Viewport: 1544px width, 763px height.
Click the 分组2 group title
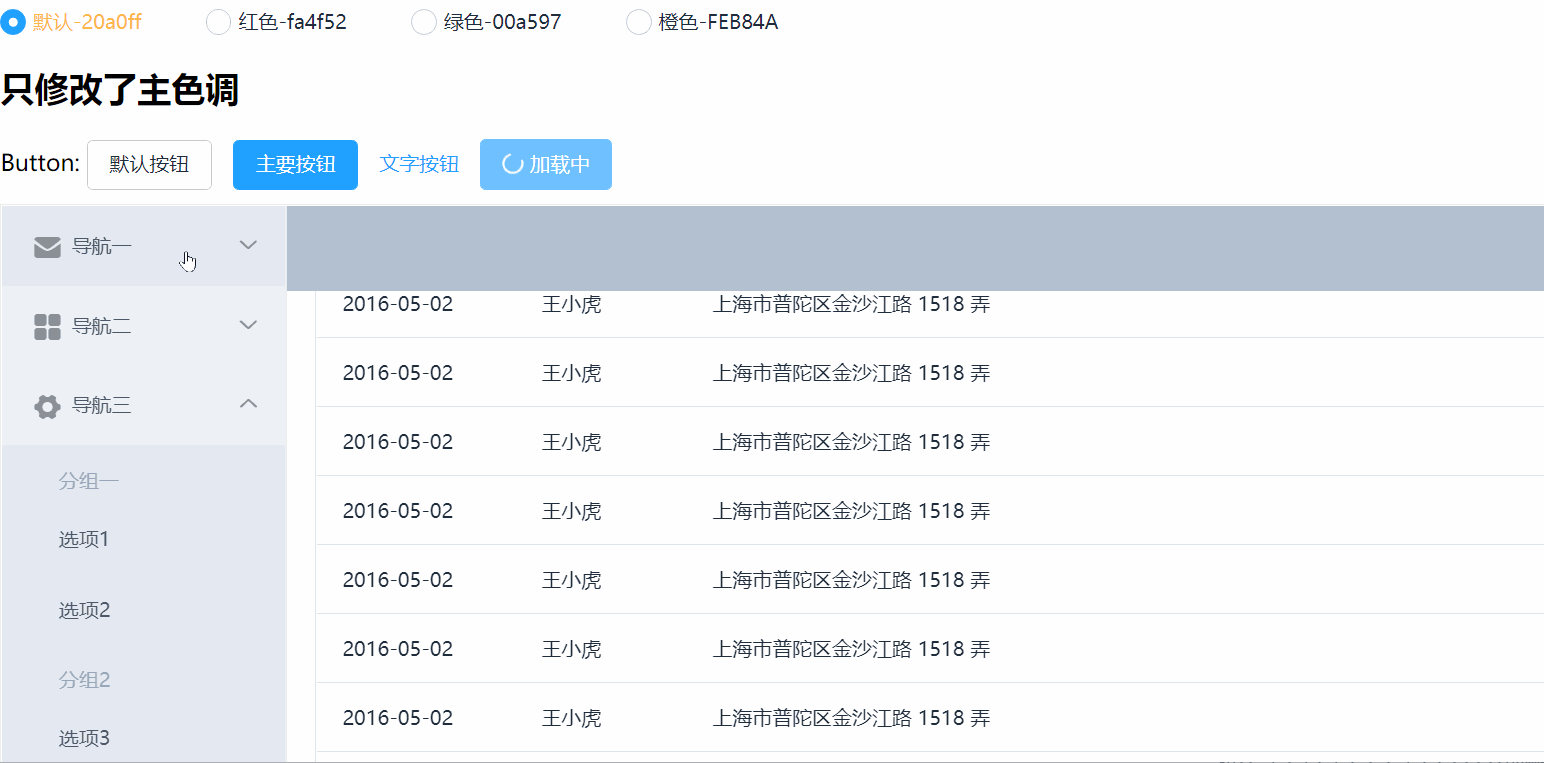coord(84,680)
